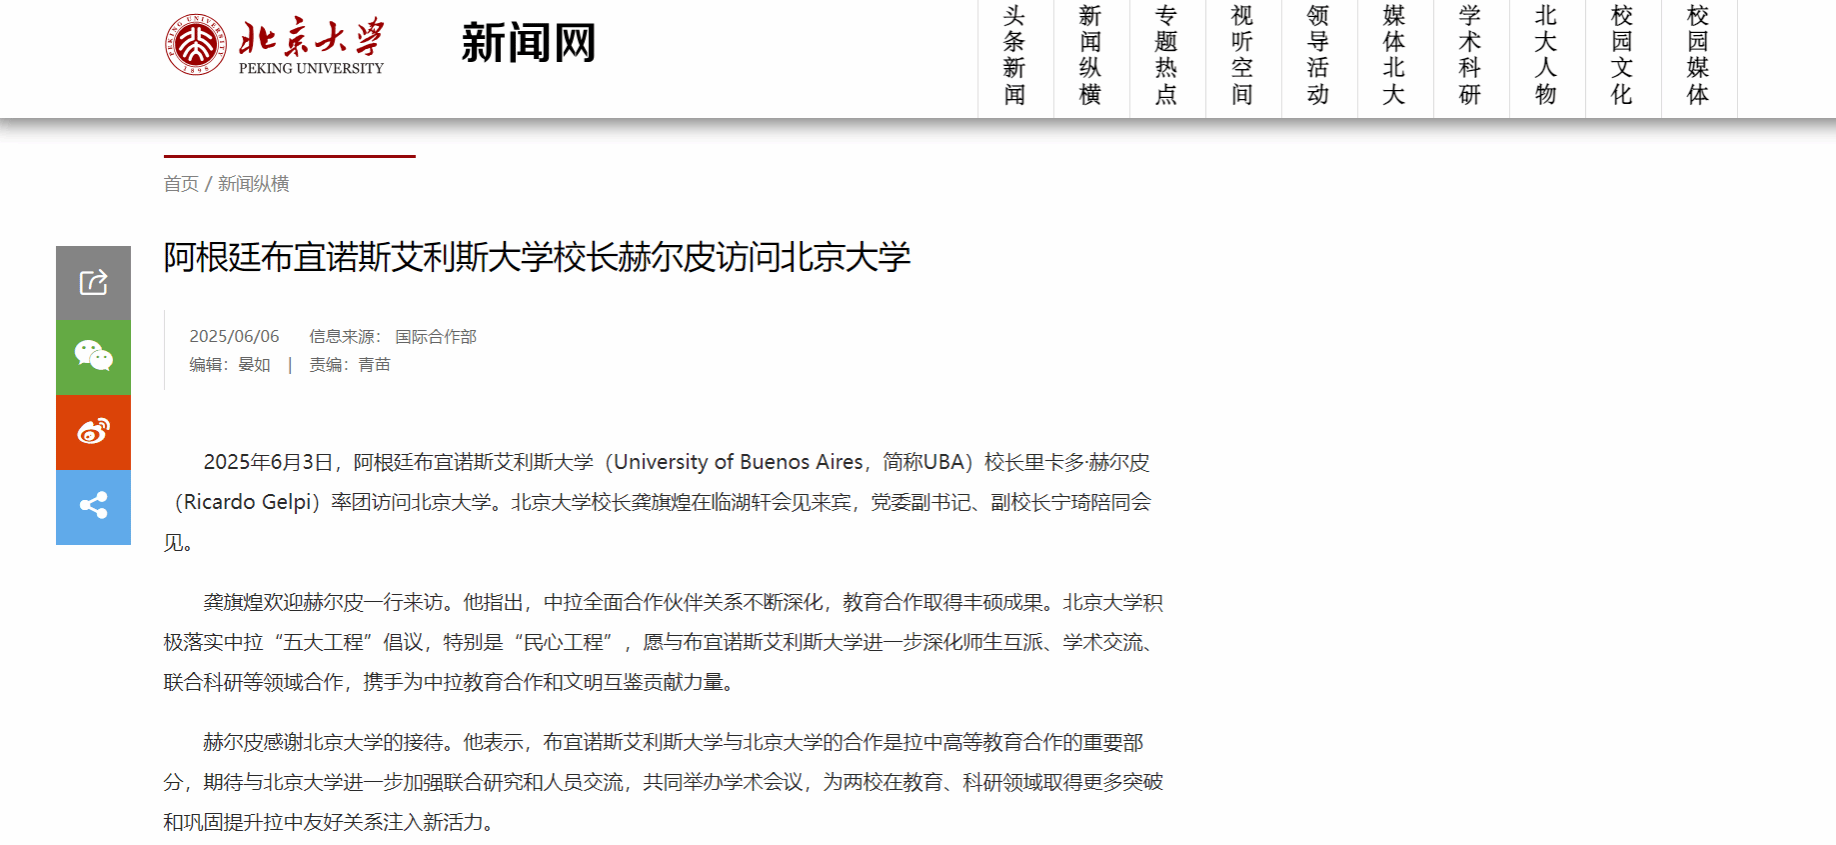
Task: Open the 头条新闻 menu item
Action: [x=1015, y=56]
